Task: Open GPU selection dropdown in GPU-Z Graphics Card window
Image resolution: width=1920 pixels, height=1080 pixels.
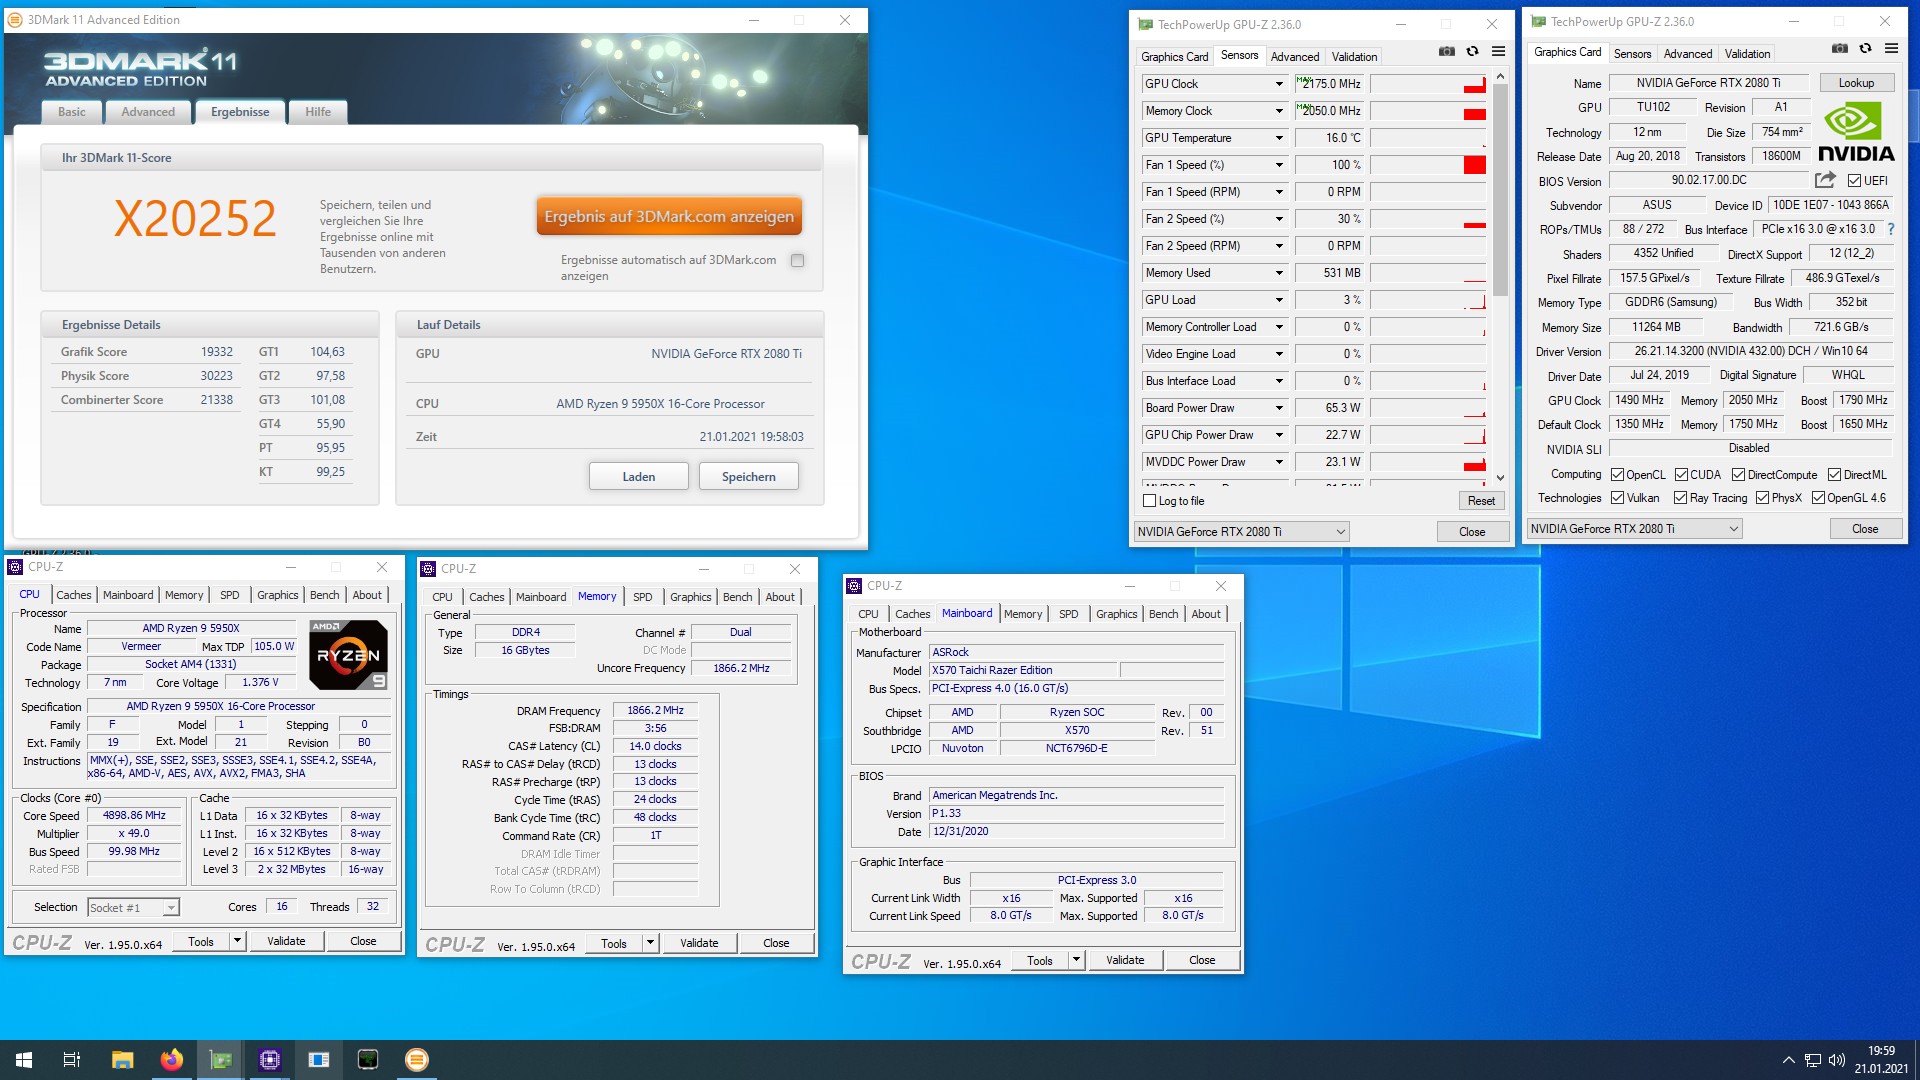Action: tap(1634, 529)
